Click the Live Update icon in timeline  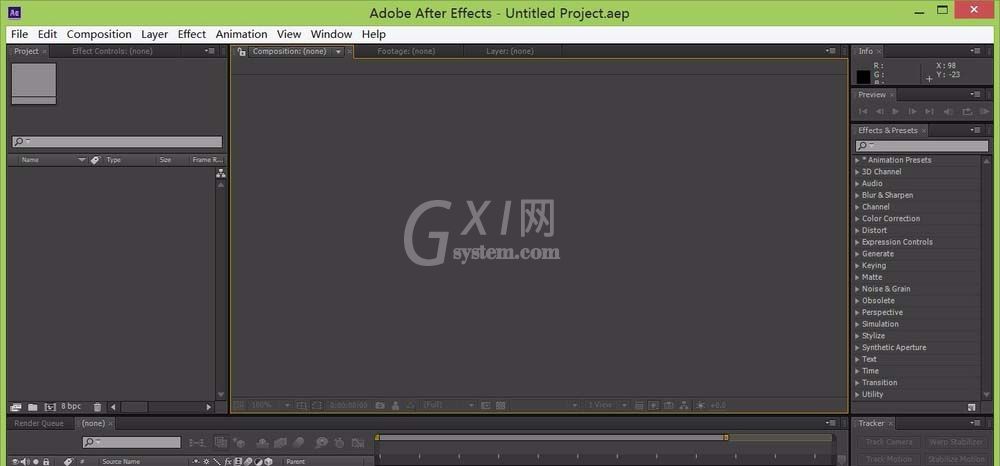click(221, 442)
